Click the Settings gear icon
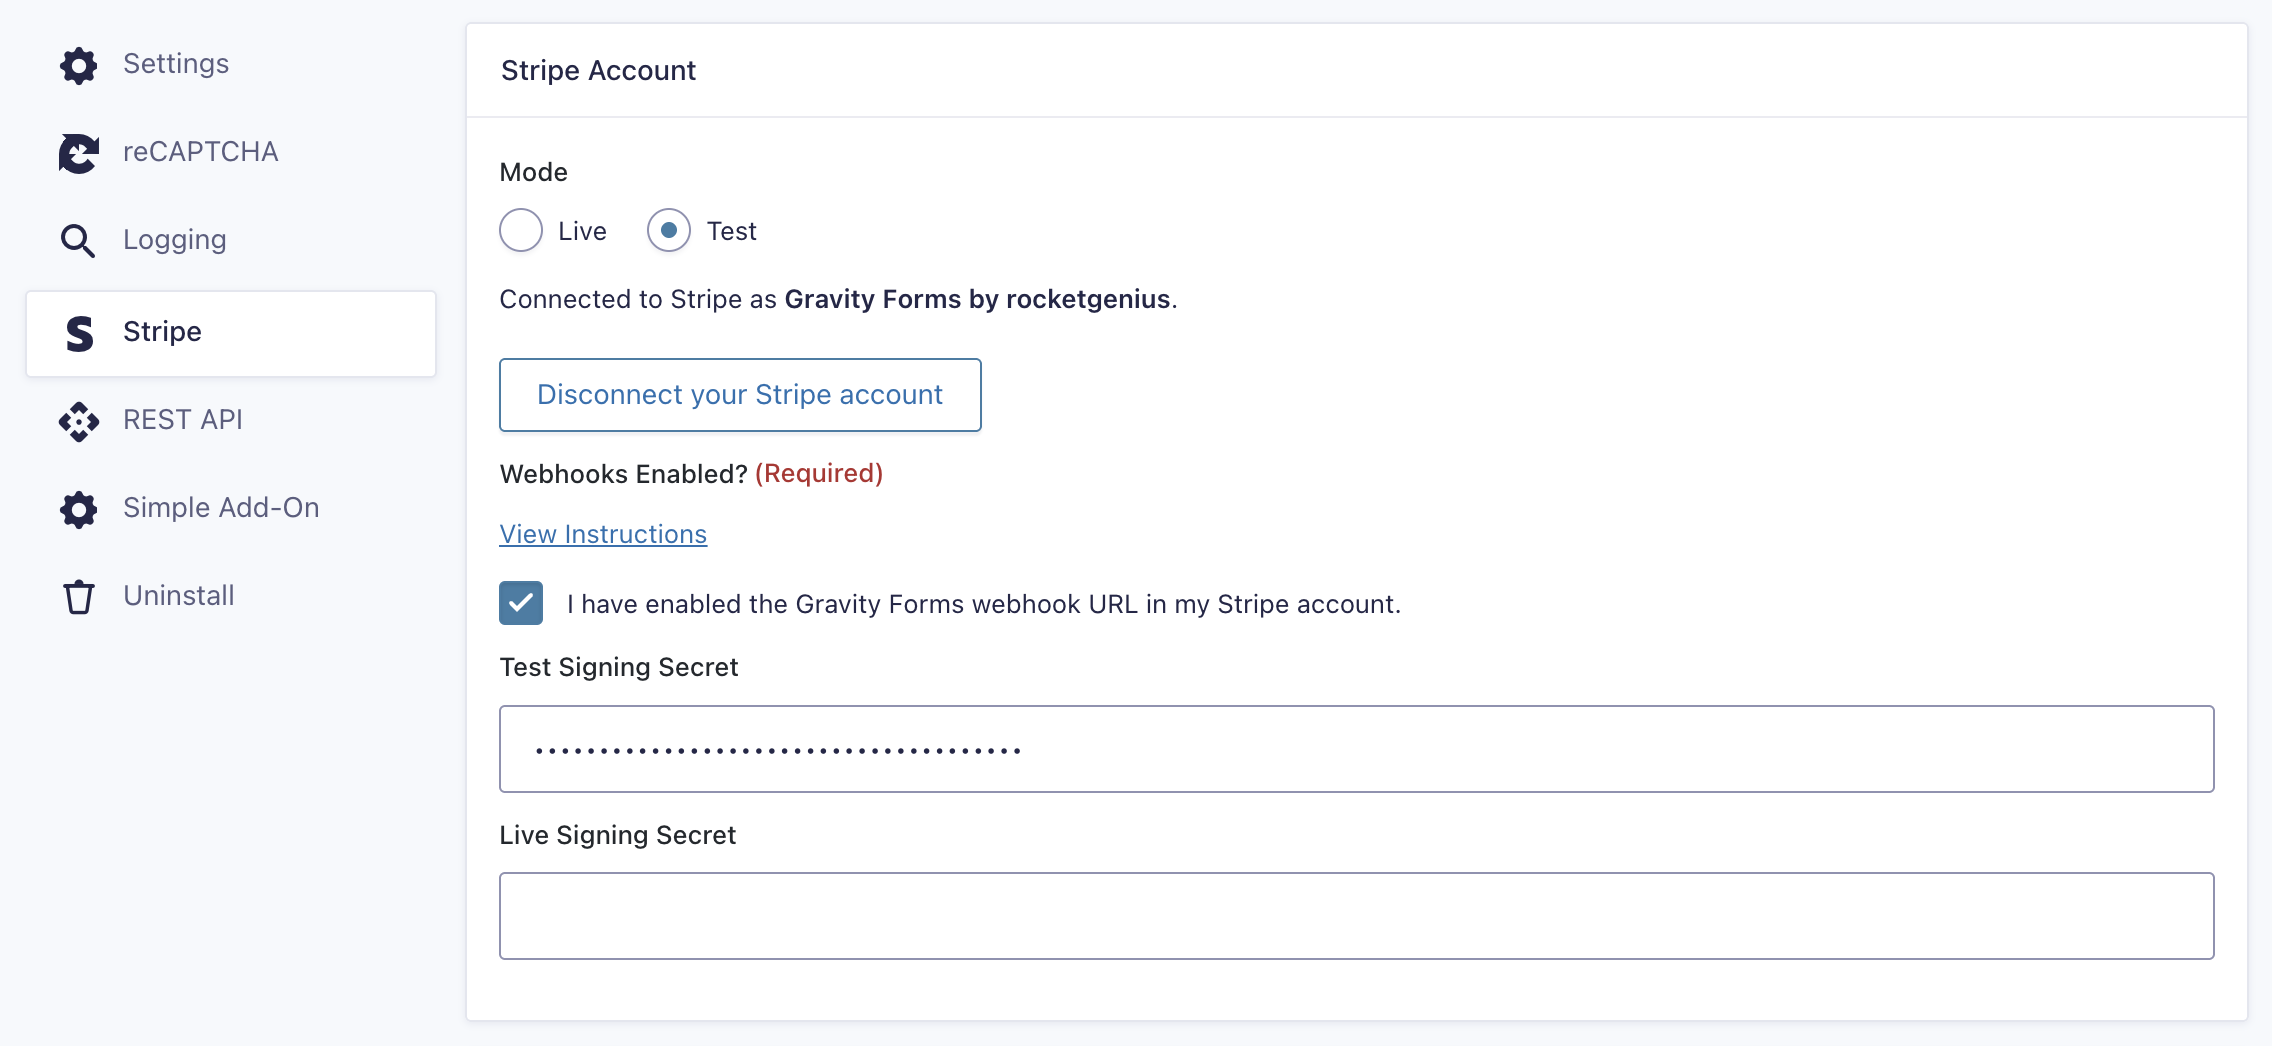 [x=79, y=64]
